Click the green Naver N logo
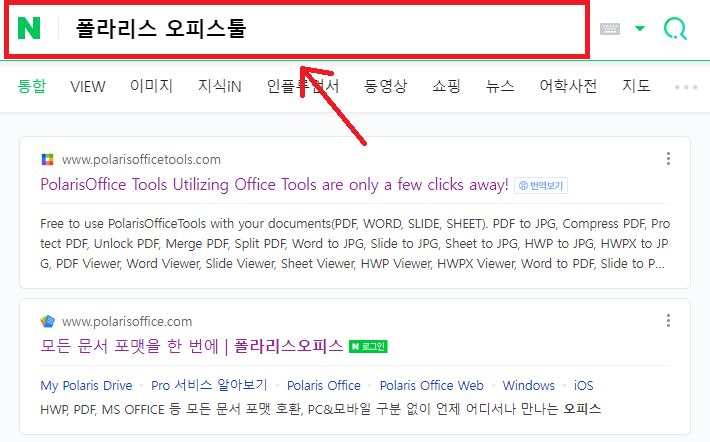This screenshot has height=442, width=710. coord(29,28)
